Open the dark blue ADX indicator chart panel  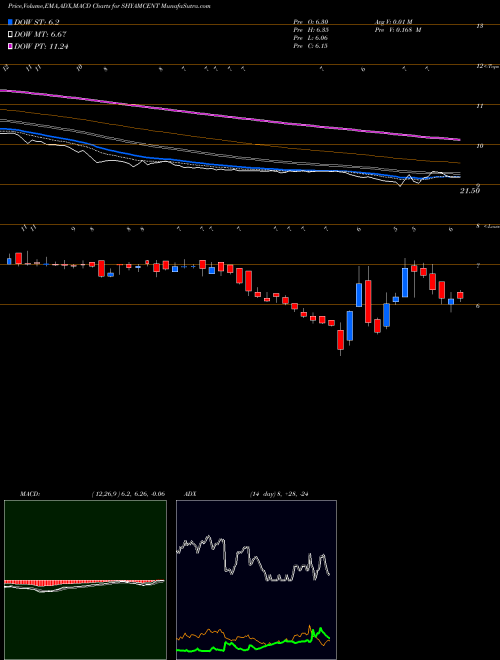(256, 580)
